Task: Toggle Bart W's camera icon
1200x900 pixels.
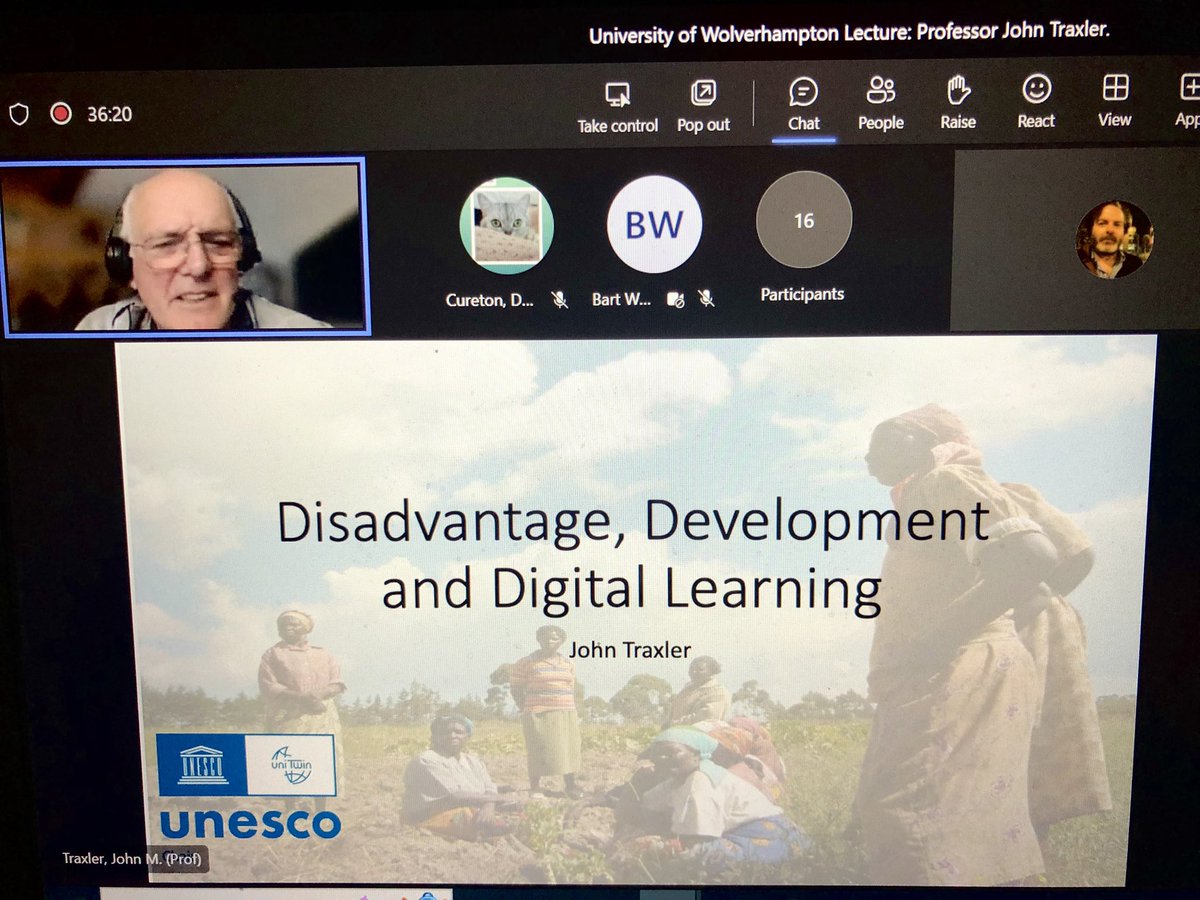Action: point(676,299)
